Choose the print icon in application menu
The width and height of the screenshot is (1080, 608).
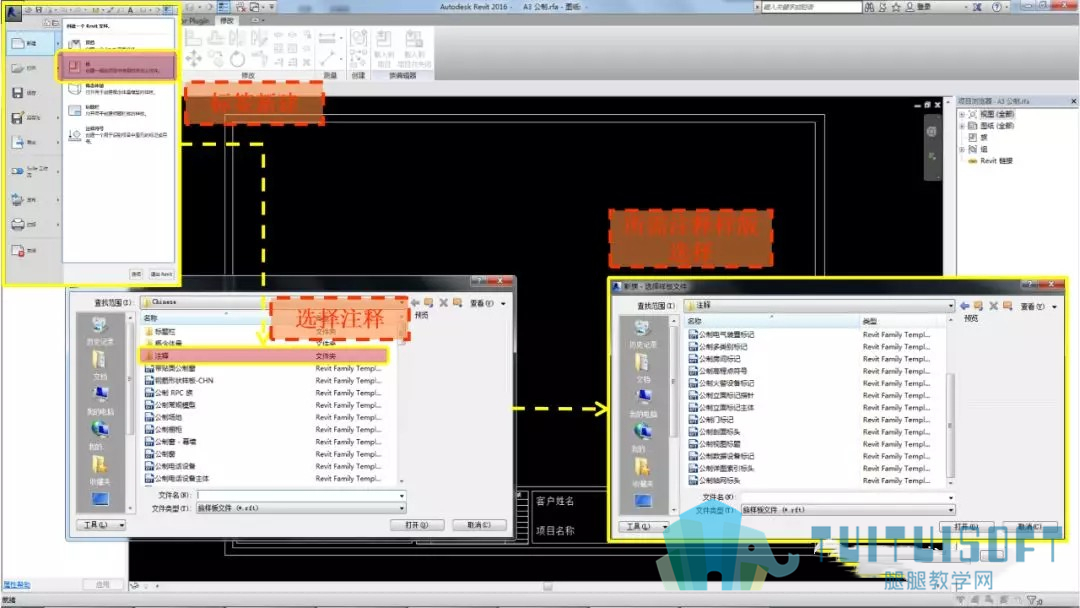tap(18, 224)
